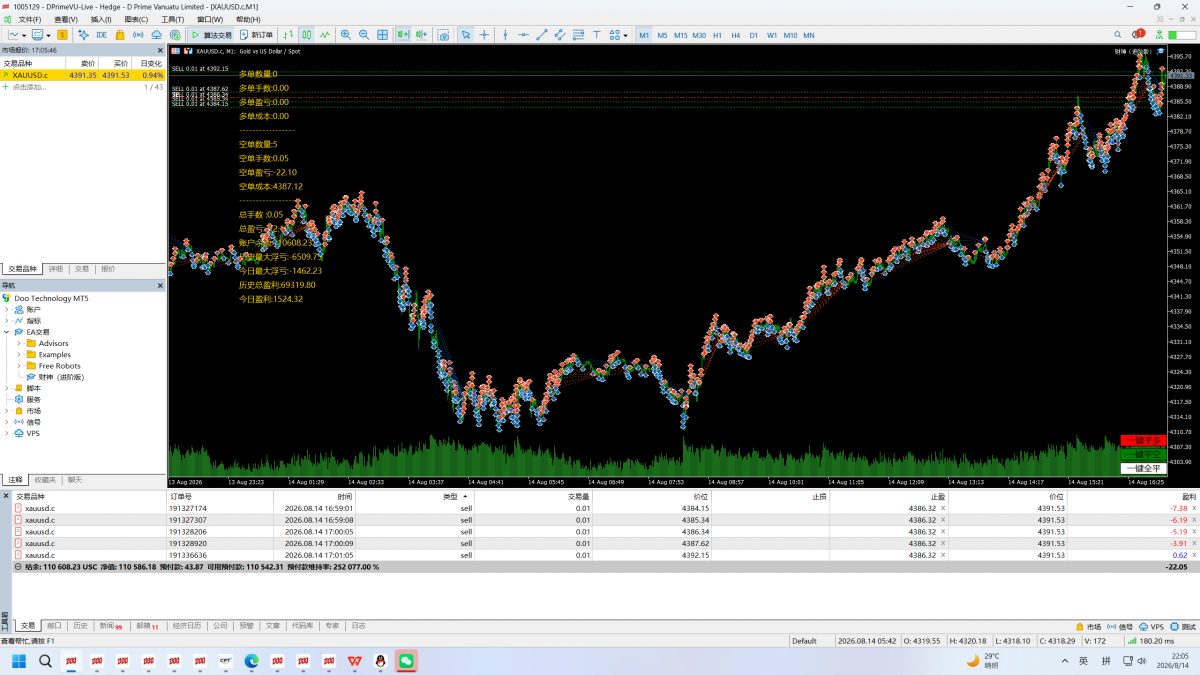Zoom in on the chart
Viewport: 1200px width, 675px height.
pos(346,35)
